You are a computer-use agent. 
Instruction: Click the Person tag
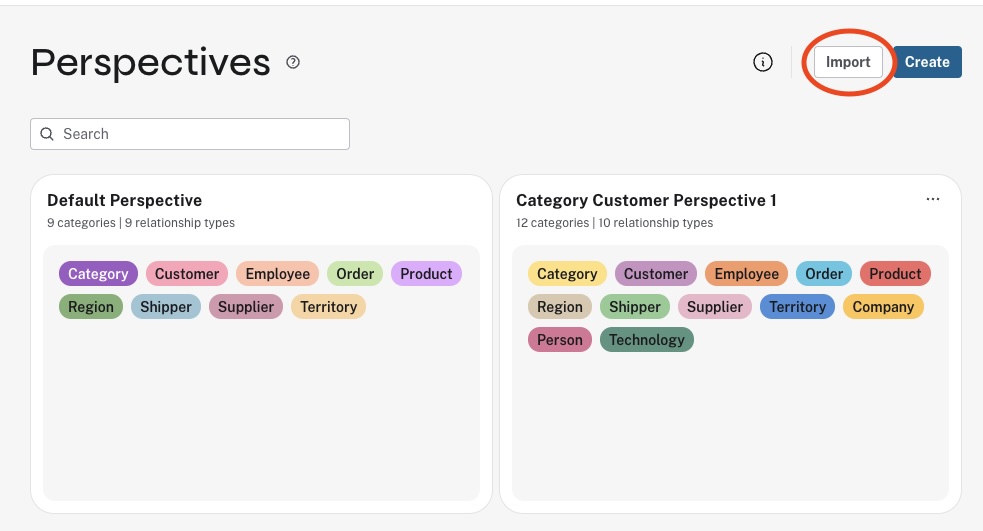pyautogui.click(x=559, y=340)
